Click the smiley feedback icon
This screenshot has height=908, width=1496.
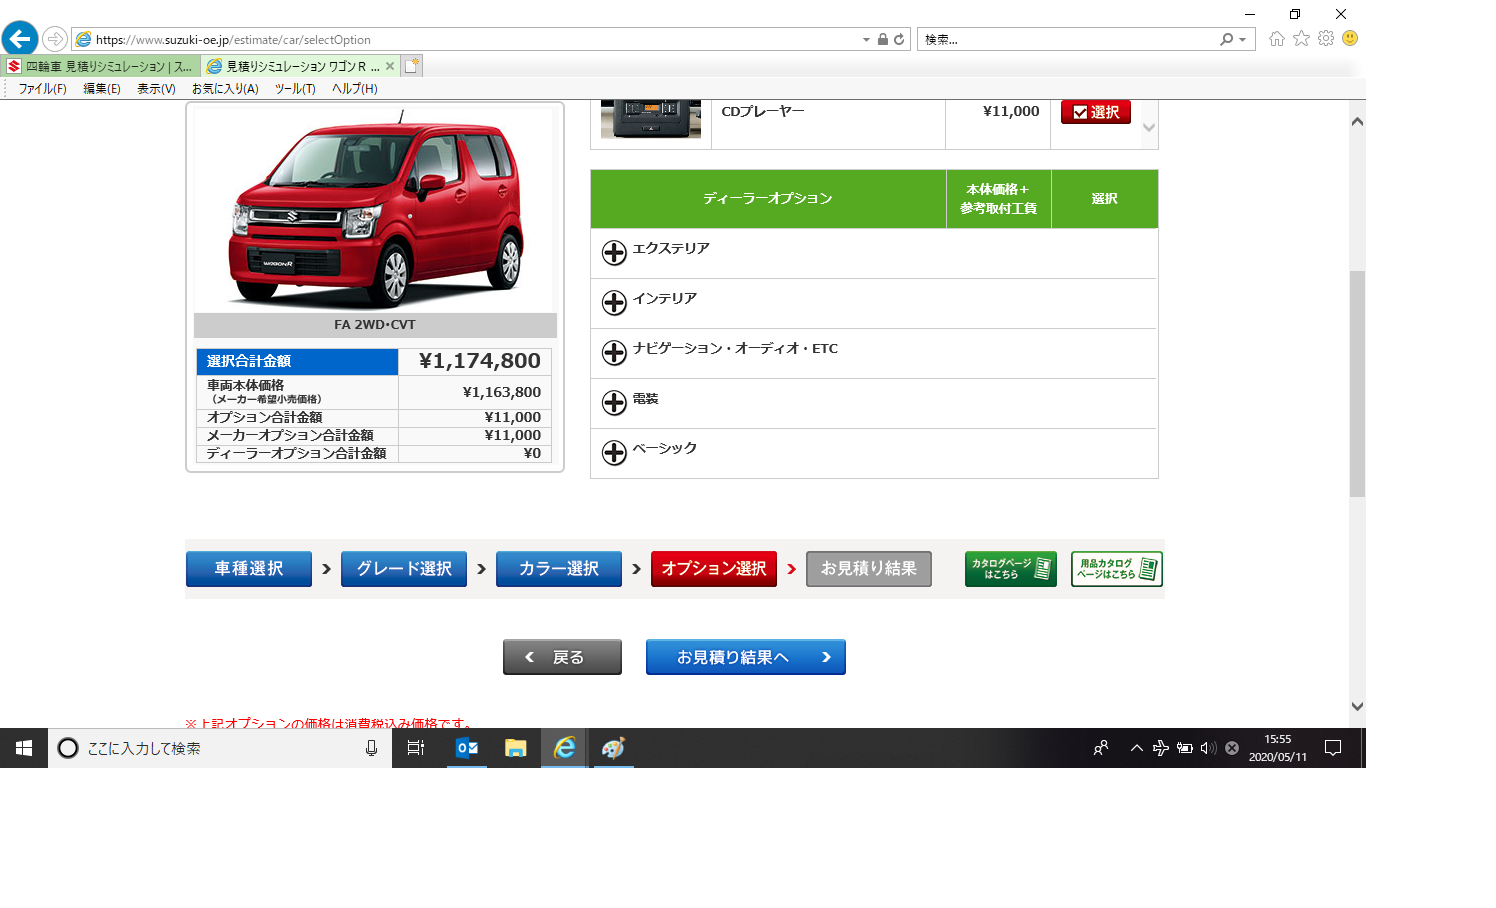point(1350,38)
